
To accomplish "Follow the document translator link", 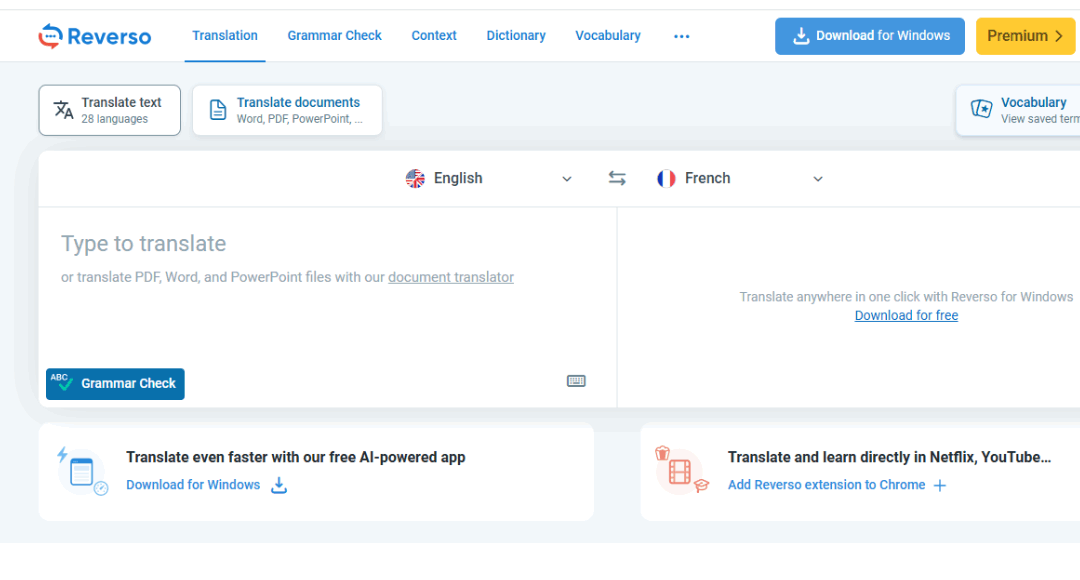I will coord(451,277).
